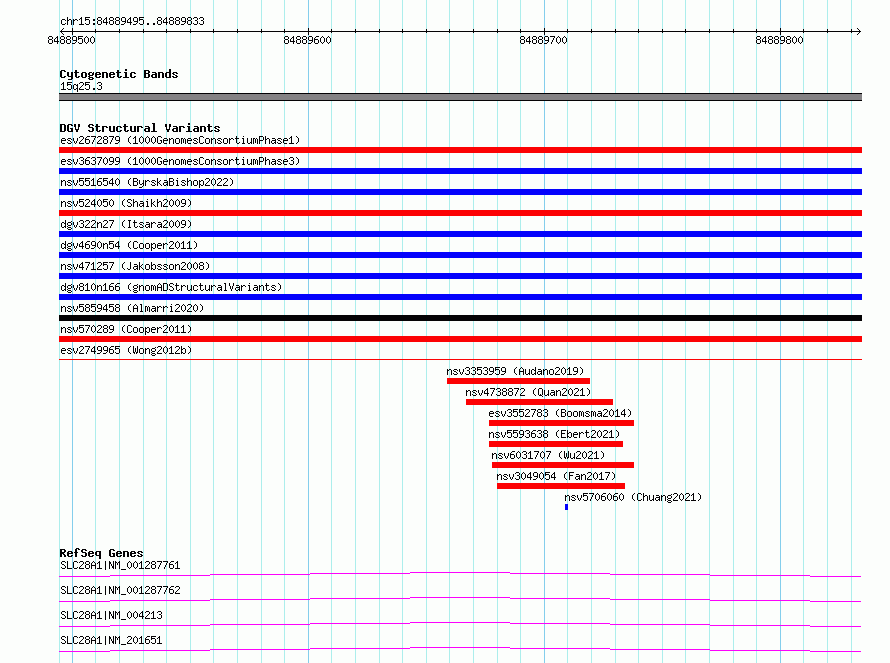This screenshot has height=663, width=890.
Task: Select nsv3353959 (Audano2019) label
Action: point(515,371)
